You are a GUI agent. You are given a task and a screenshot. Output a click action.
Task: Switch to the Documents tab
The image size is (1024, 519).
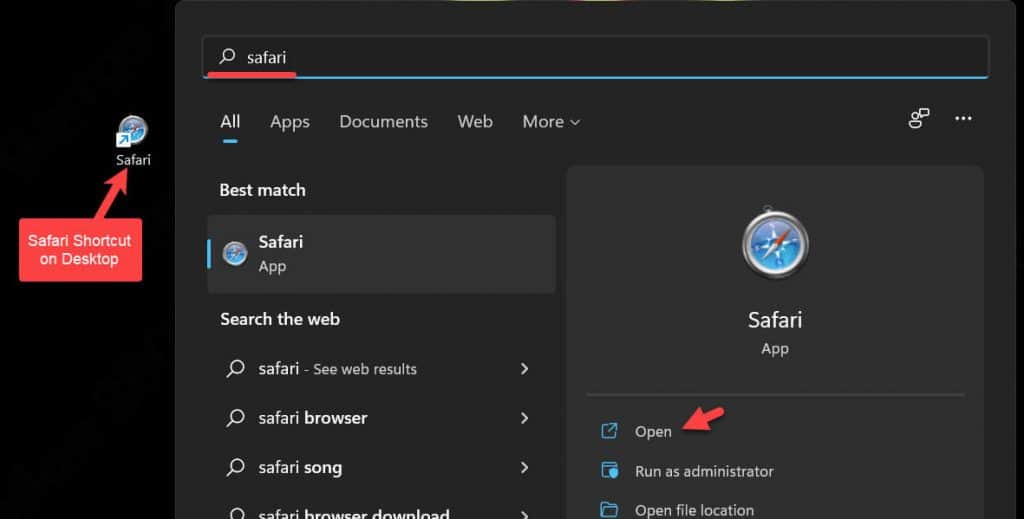click(383, 122)
